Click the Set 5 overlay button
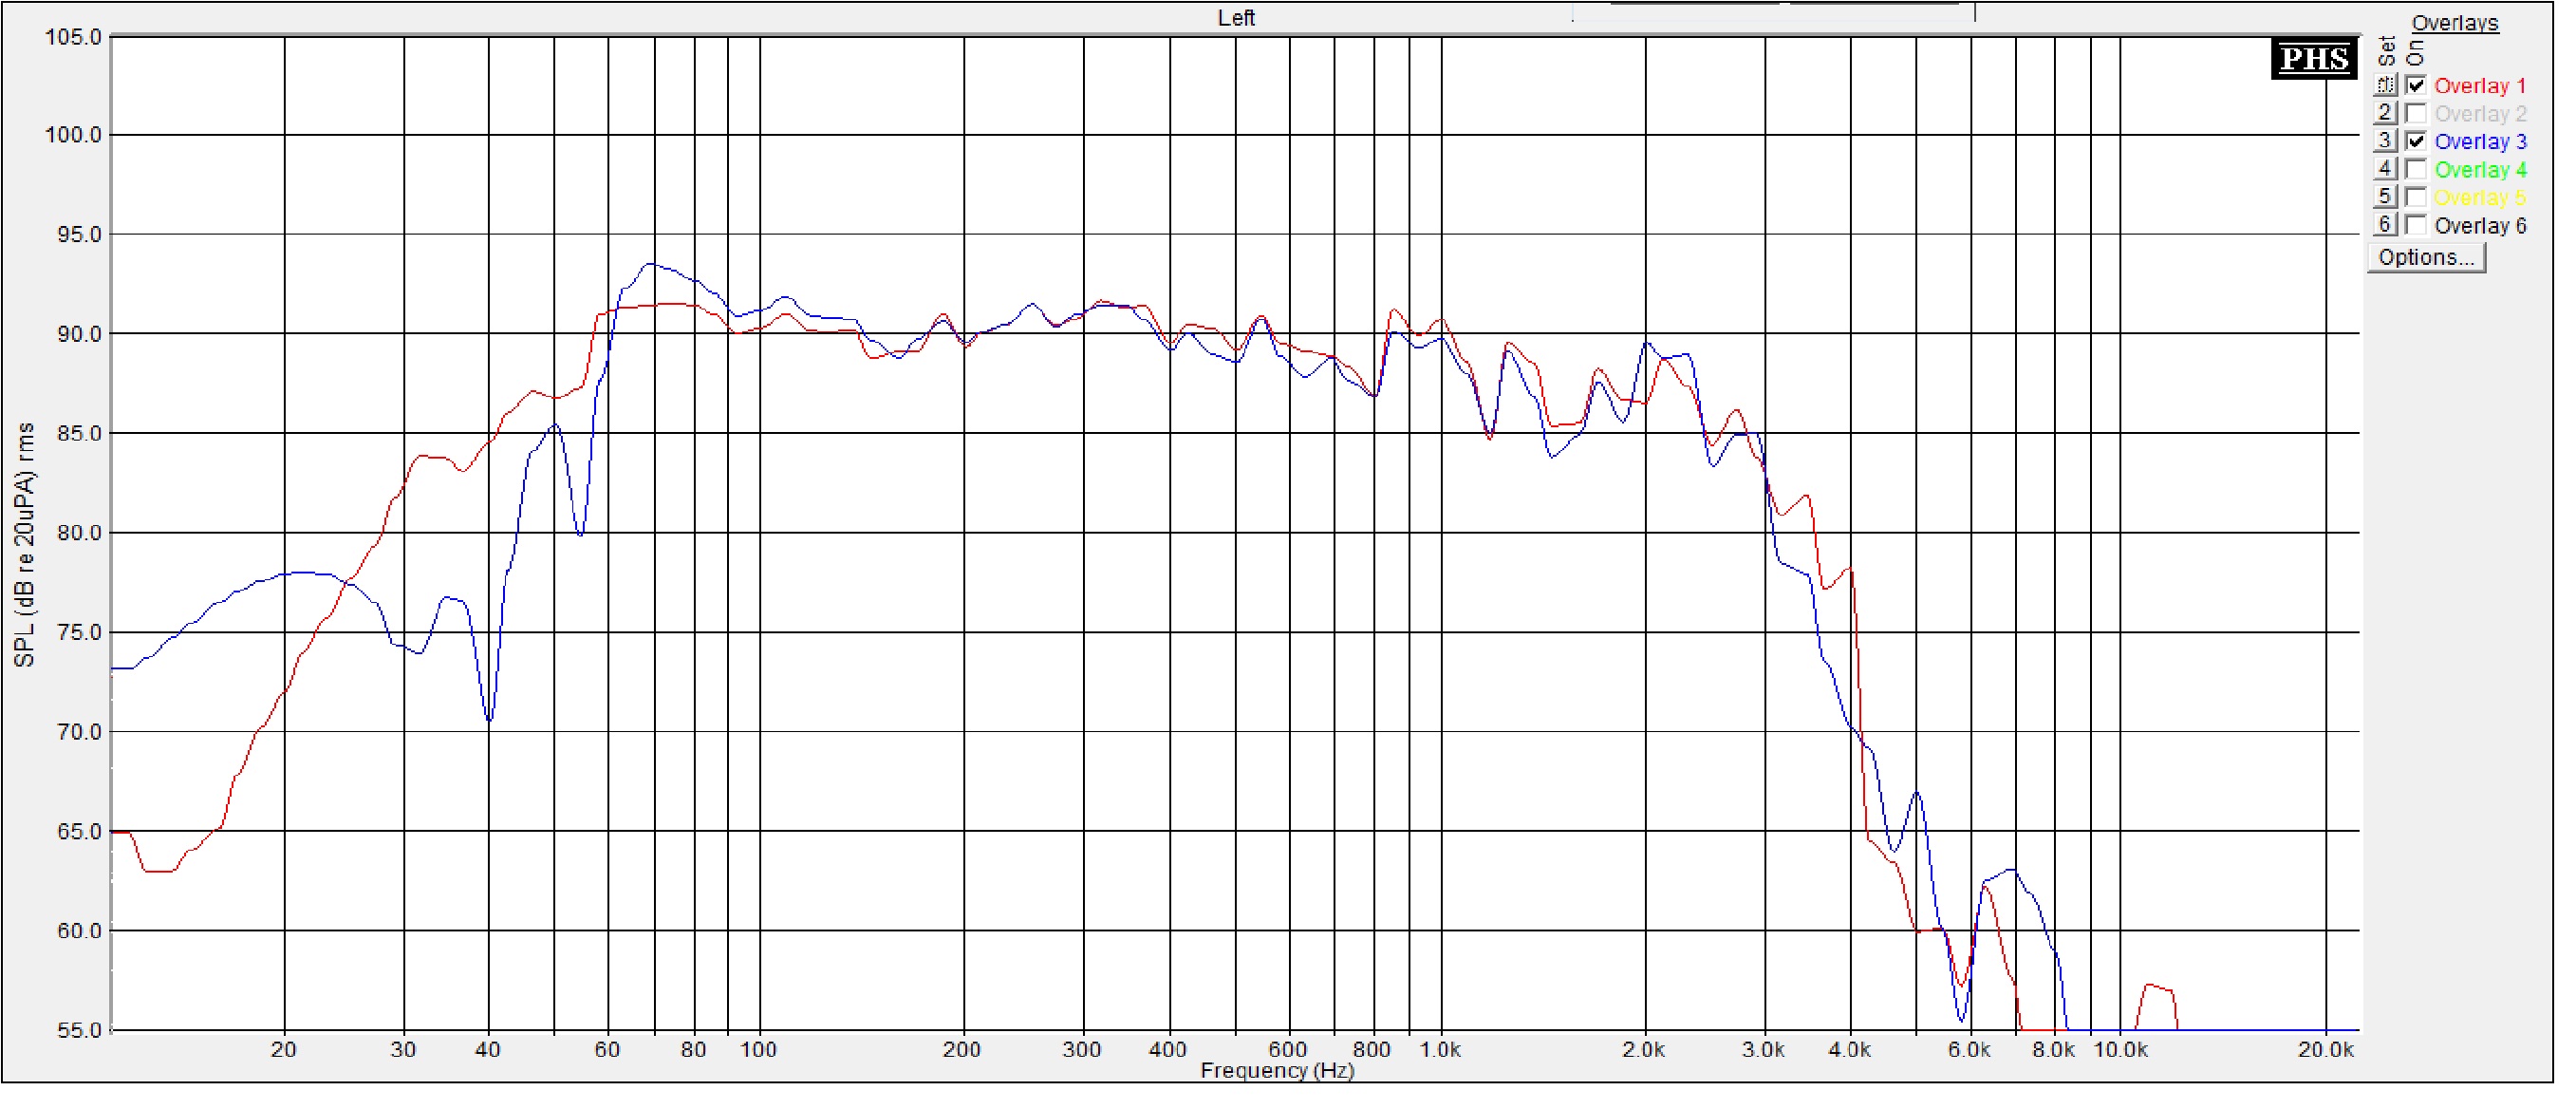2576x1109 pixels. tap(2385, 197)
